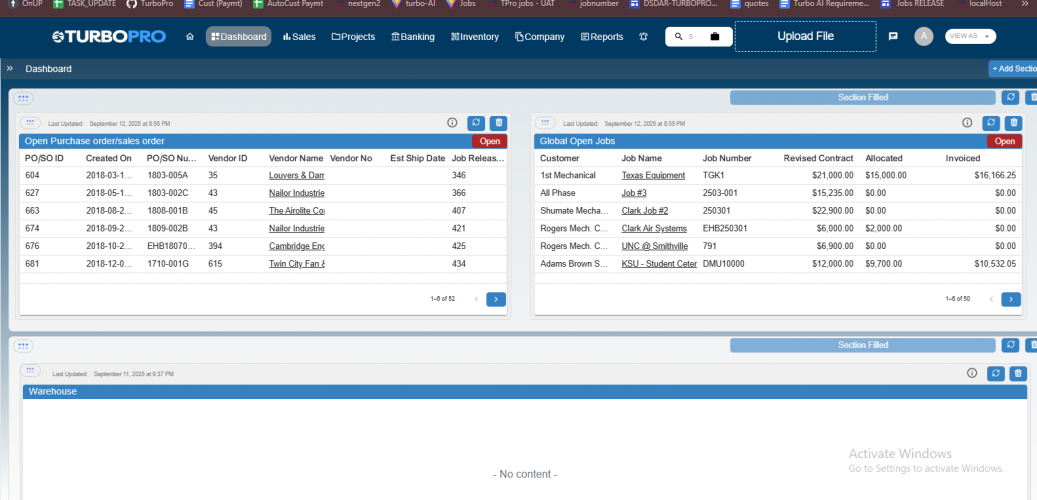Viewport: 1037px width, 500px height.
Task: Open the user avatar A
Action: 924,36
